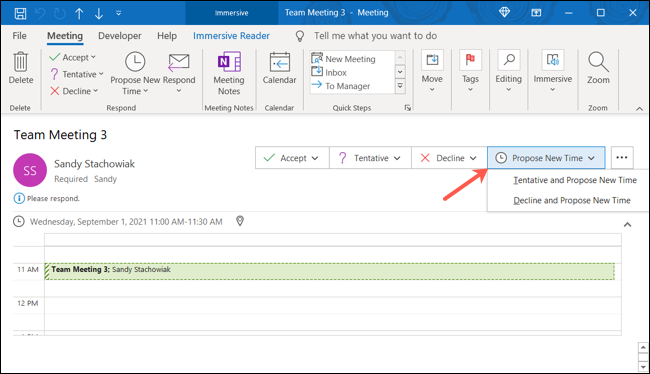Click the Delete trash can icon

pos(20,62)
